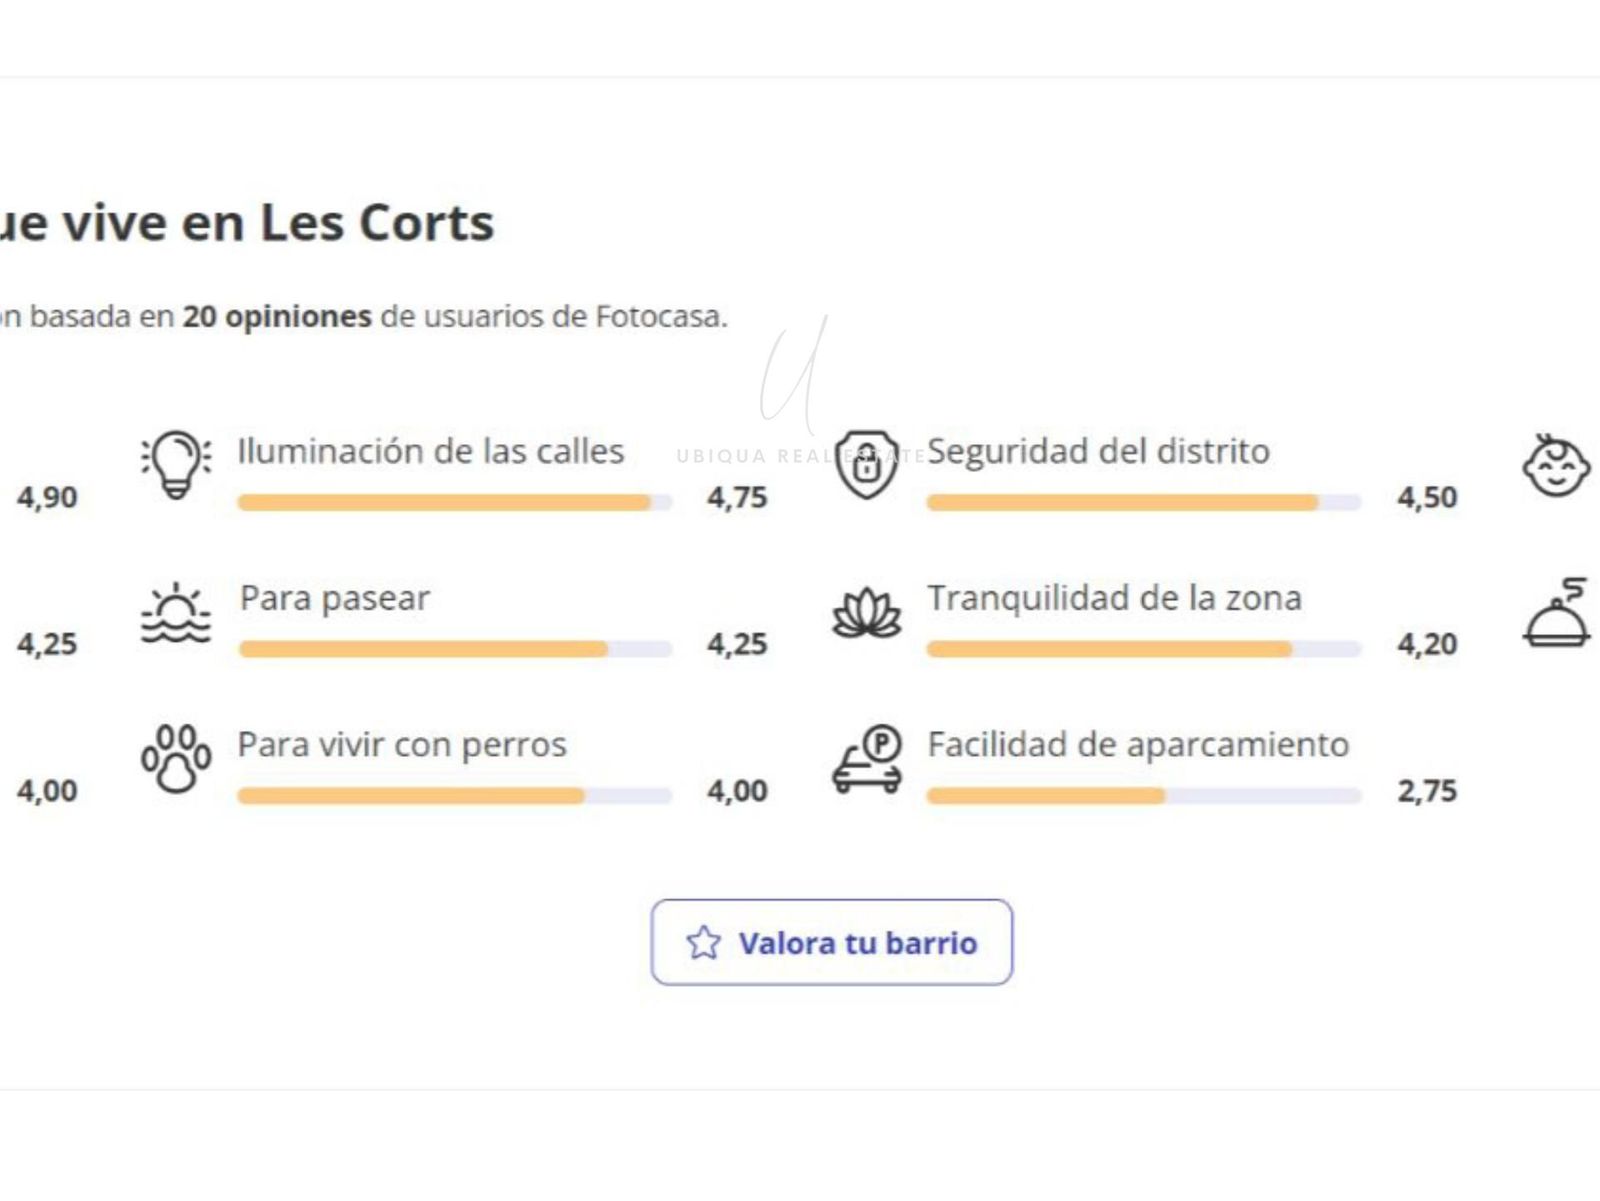Click the Les Corts heading
Screen dimensions: 1600x1201
[377, 222]
